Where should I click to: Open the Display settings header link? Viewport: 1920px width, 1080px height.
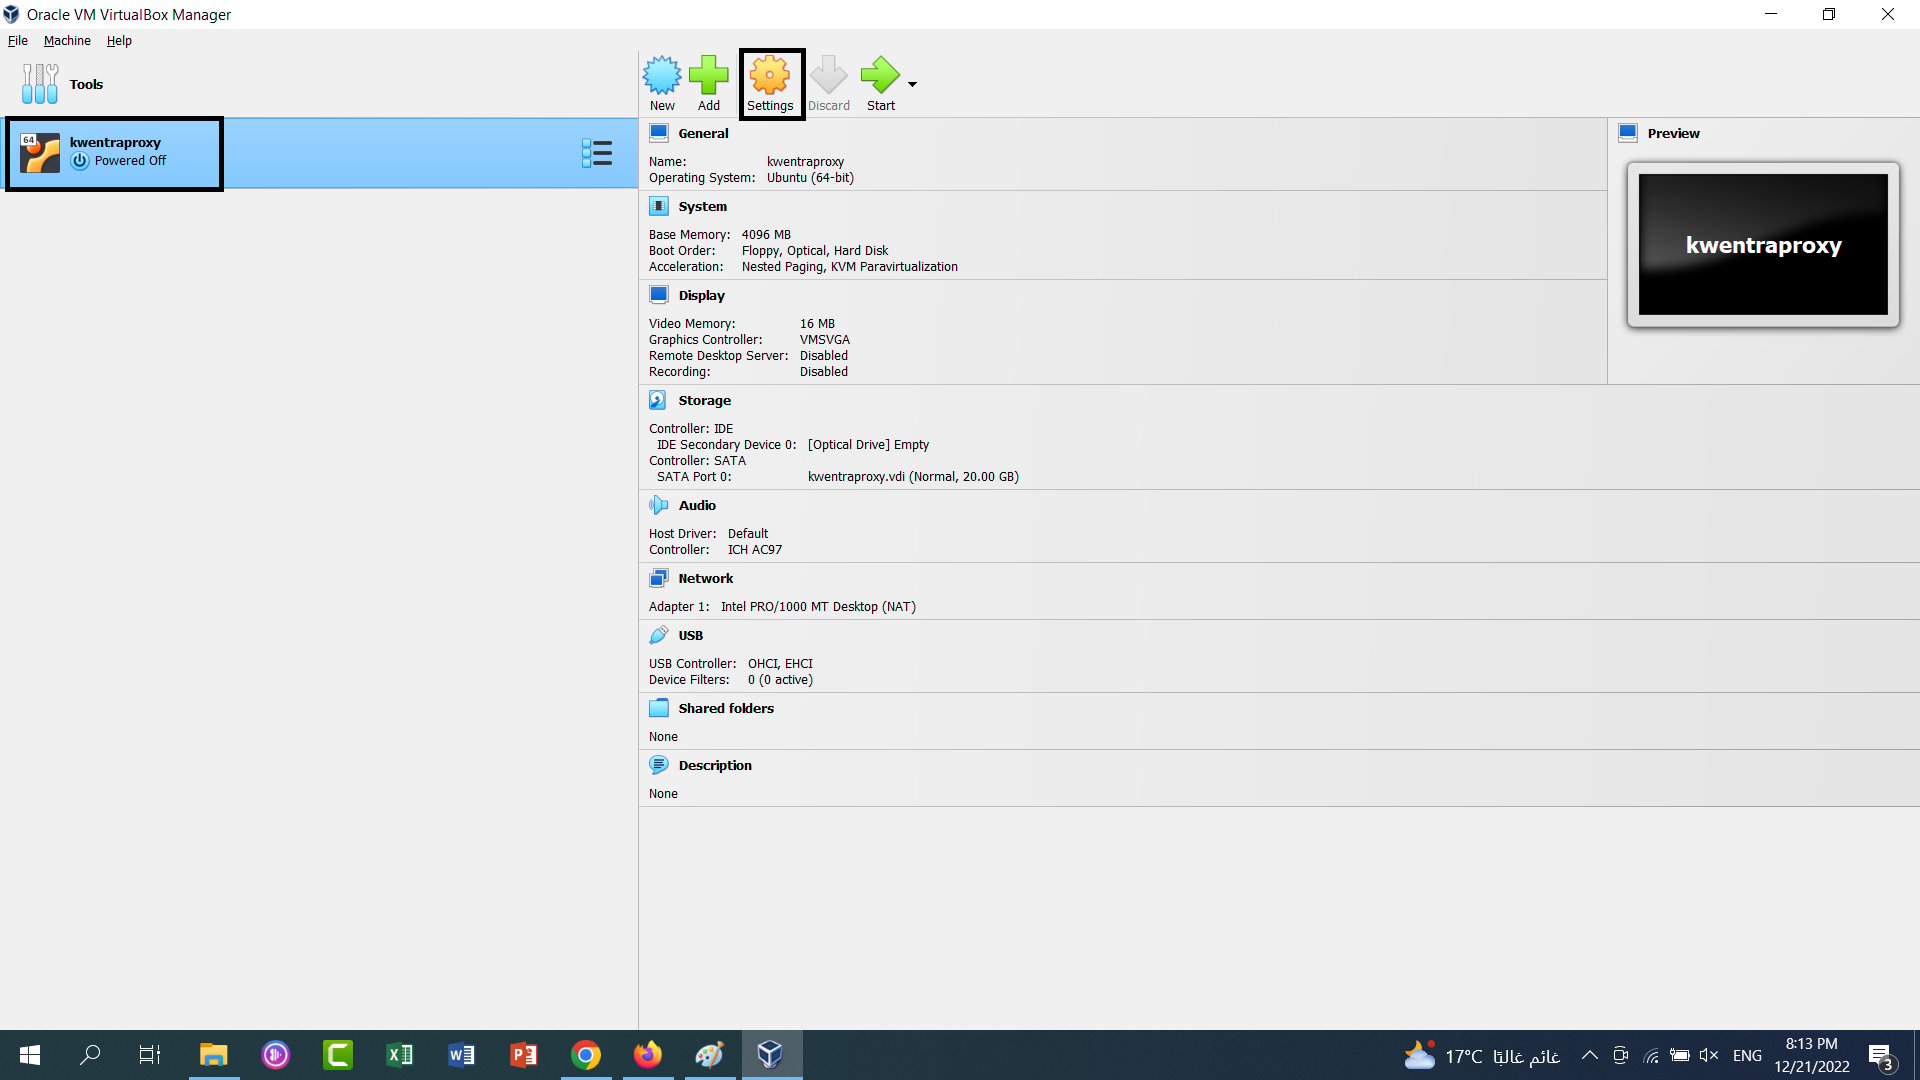(702, 295)
